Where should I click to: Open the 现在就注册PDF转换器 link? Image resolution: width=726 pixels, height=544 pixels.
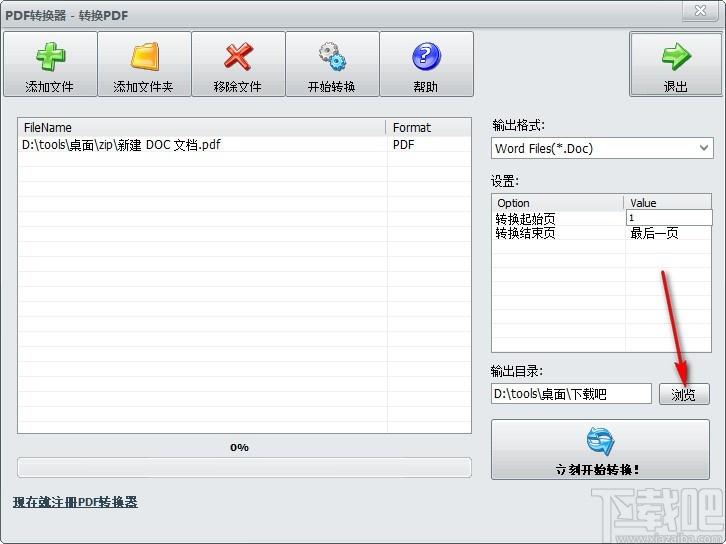click(75, 502)
